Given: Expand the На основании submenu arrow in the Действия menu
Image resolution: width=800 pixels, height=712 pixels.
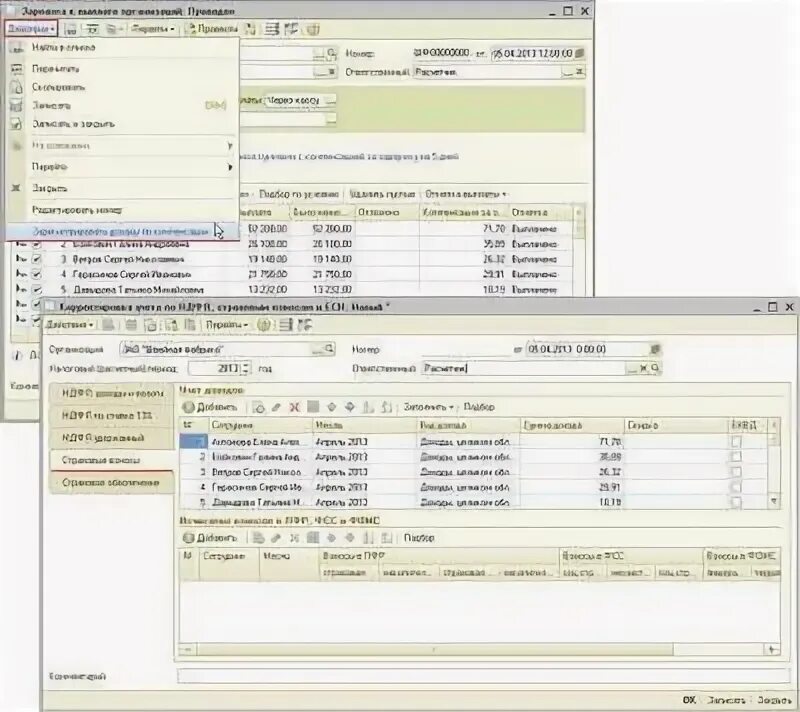Looking at the screenshot, I should 230,146.
